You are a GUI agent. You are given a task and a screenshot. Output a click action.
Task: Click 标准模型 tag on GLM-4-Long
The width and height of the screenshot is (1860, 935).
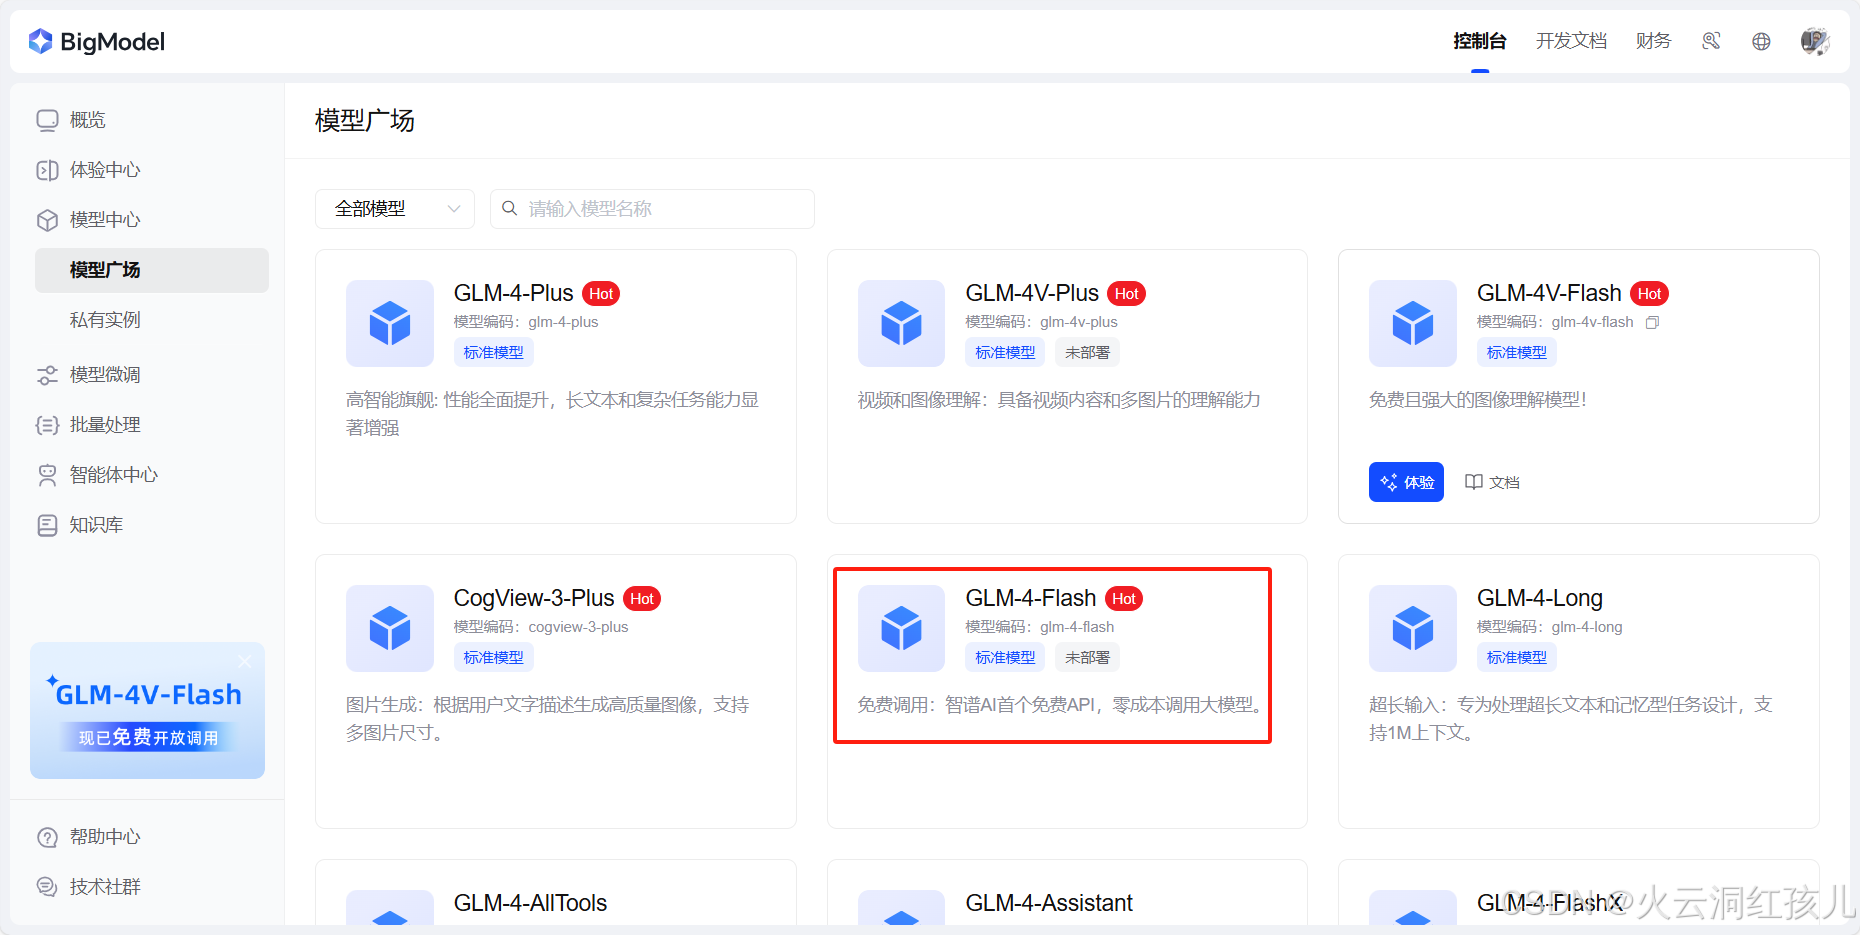pos(1517,657)
